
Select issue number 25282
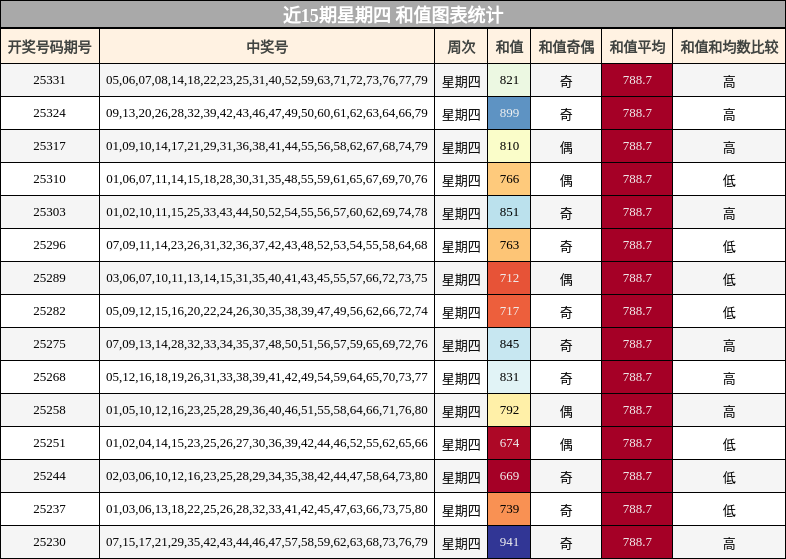(50, 311)
